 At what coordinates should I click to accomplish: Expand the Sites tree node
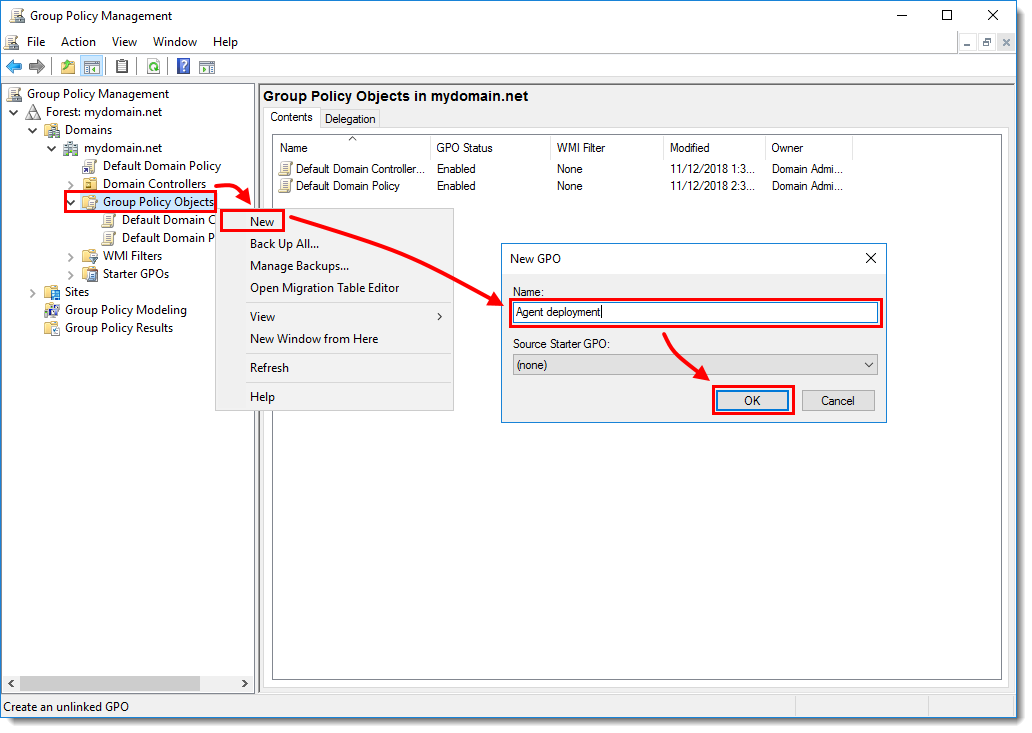[33, 292]
